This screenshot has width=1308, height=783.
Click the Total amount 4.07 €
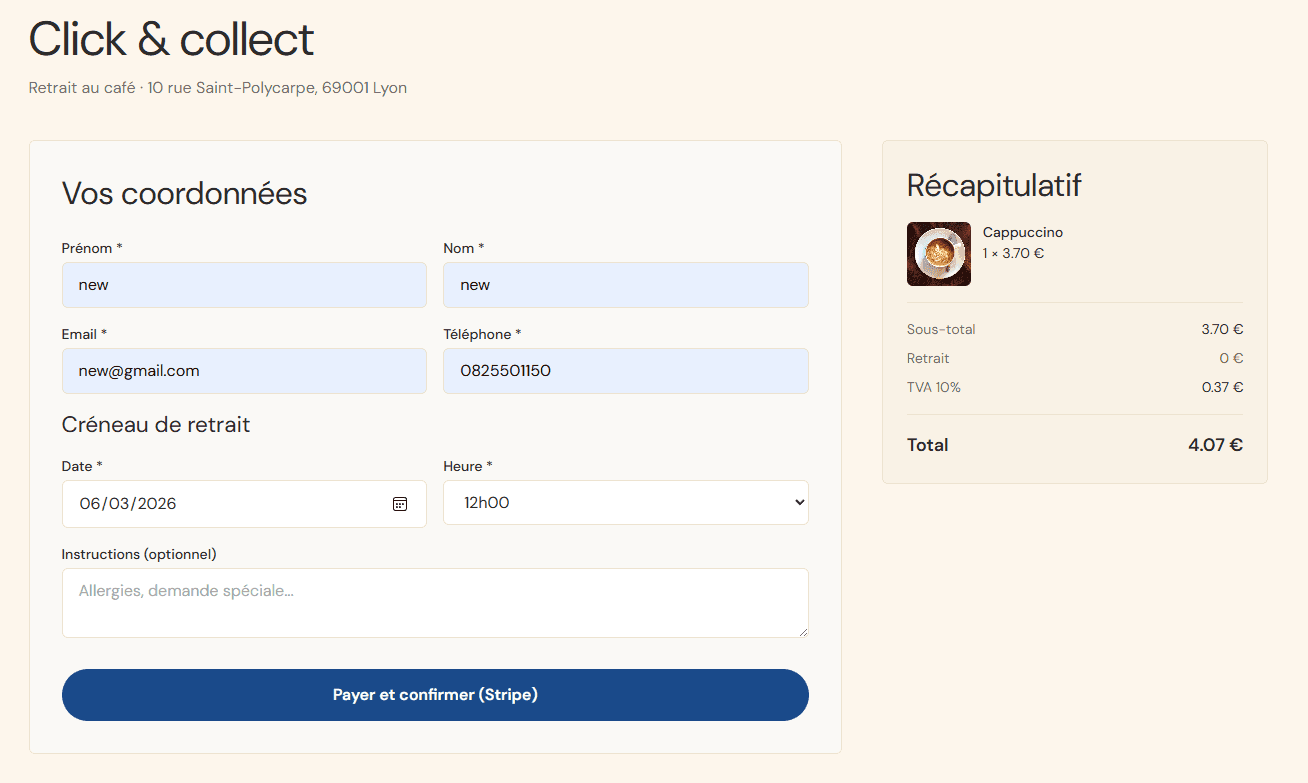click(1215, 445)
